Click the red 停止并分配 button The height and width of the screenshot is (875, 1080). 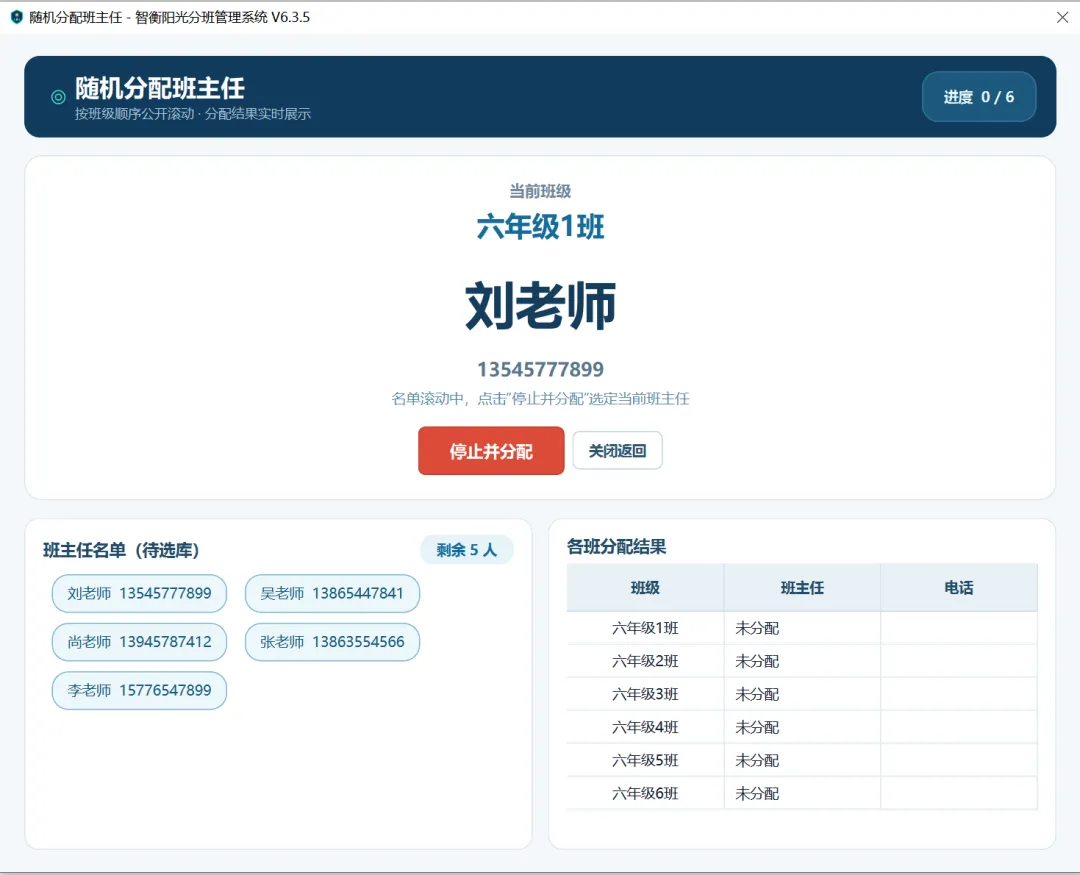coord(491,451)
